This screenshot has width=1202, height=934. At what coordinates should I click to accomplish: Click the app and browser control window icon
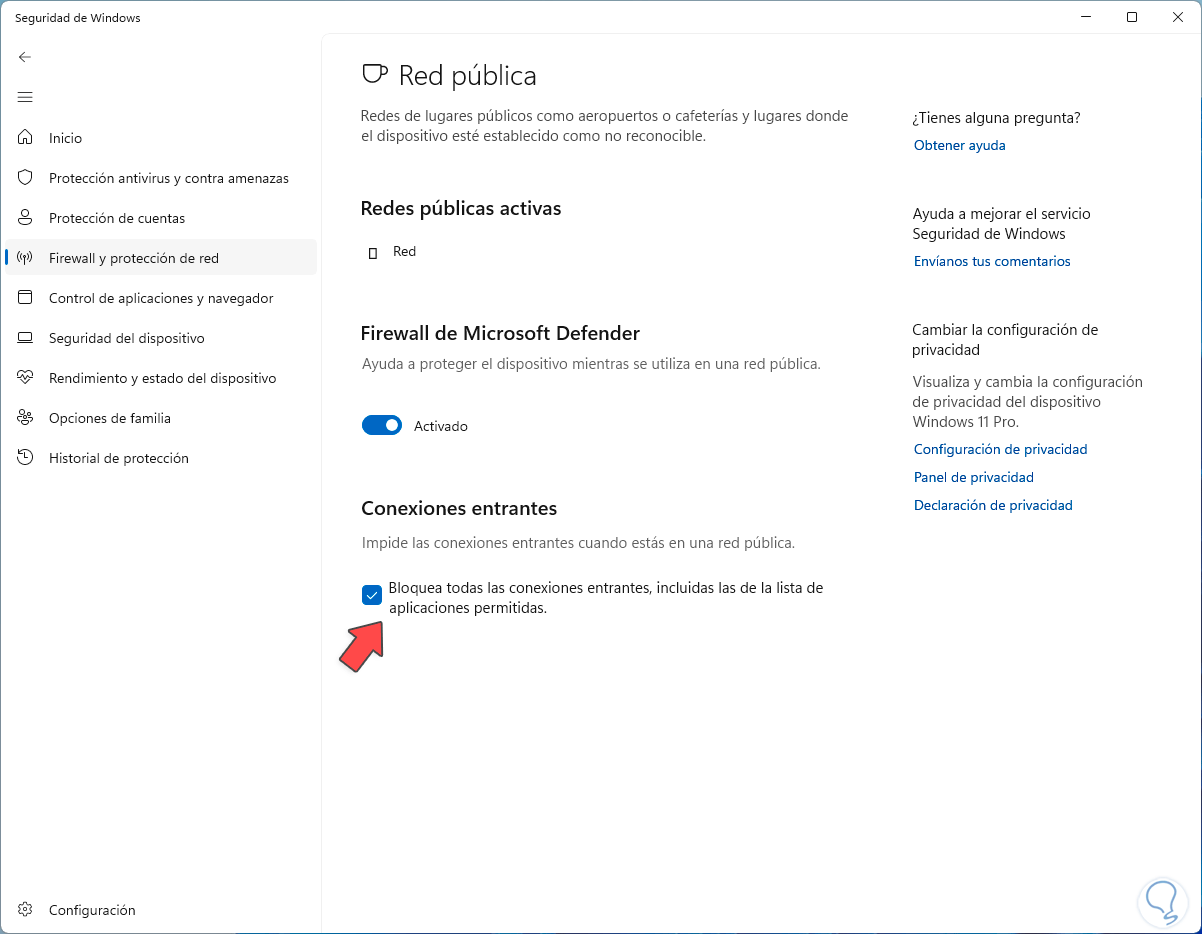pos(26,298)
